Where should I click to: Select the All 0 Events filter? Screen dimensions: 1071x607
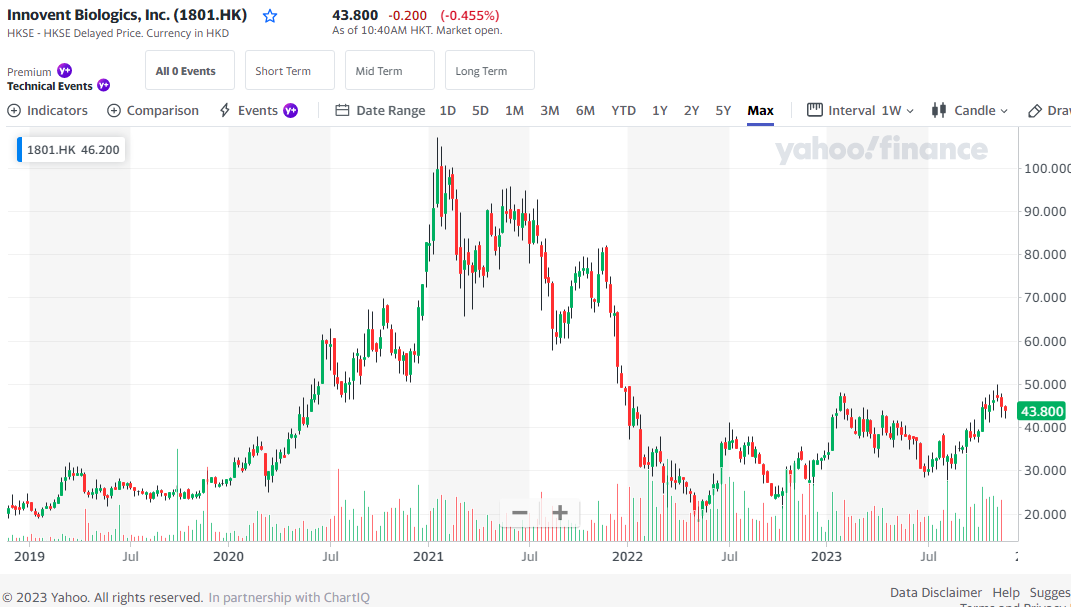coord(189,70)
